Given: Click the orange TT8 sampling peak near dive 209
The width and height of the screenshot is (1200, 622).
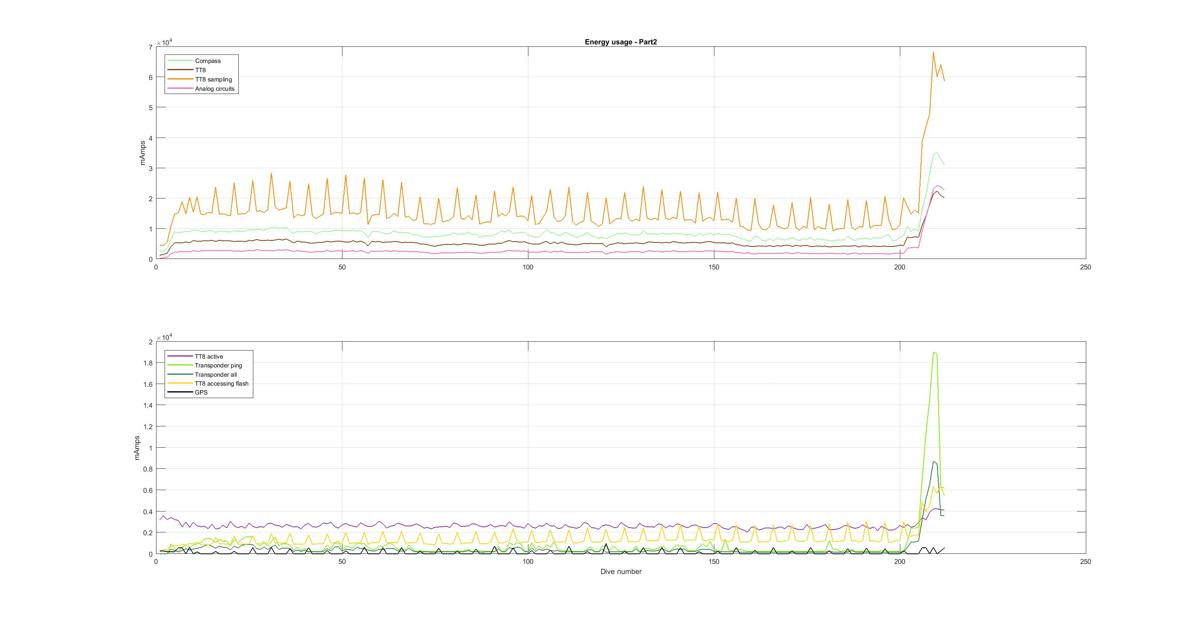Looking at the screenshot, I should pyautogui.click(x=933, y=53).
